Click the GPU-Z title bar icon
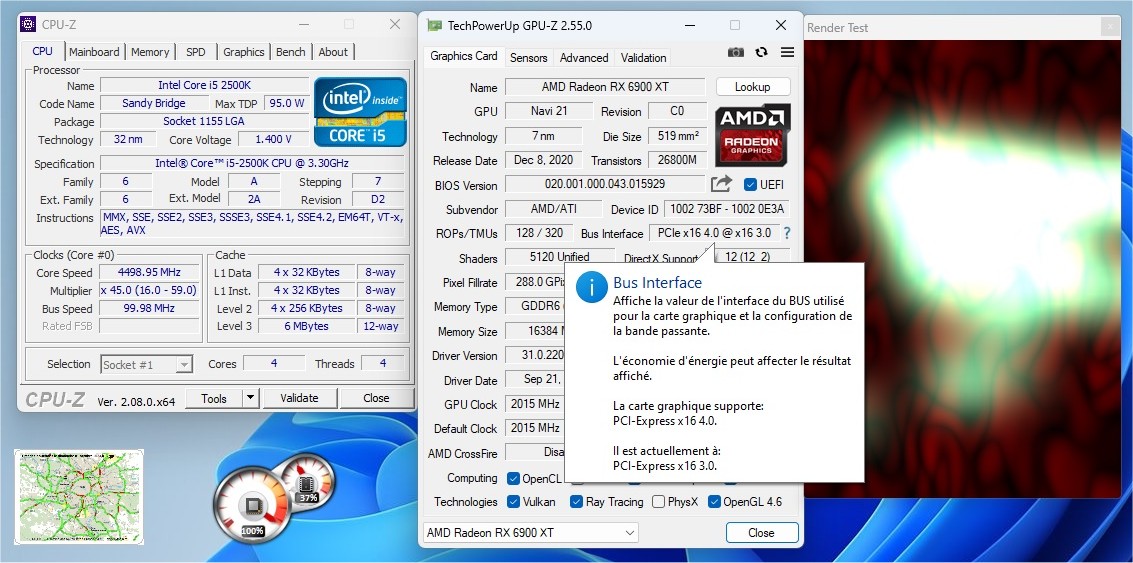The image size is (1133, 563). [434, 25]
